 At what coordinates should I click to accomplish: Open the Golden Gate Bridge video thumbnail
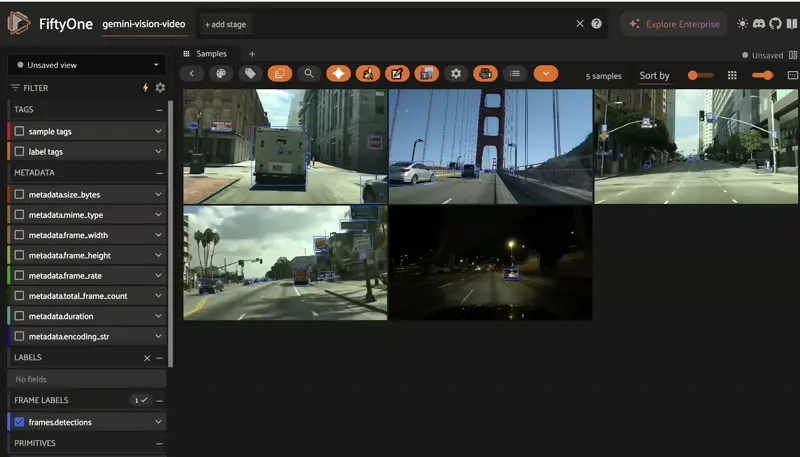(491, 146)
